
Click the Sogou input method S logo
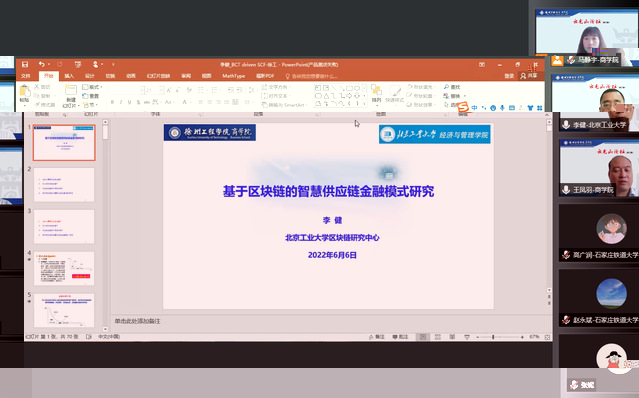click(x=463, y=108)
